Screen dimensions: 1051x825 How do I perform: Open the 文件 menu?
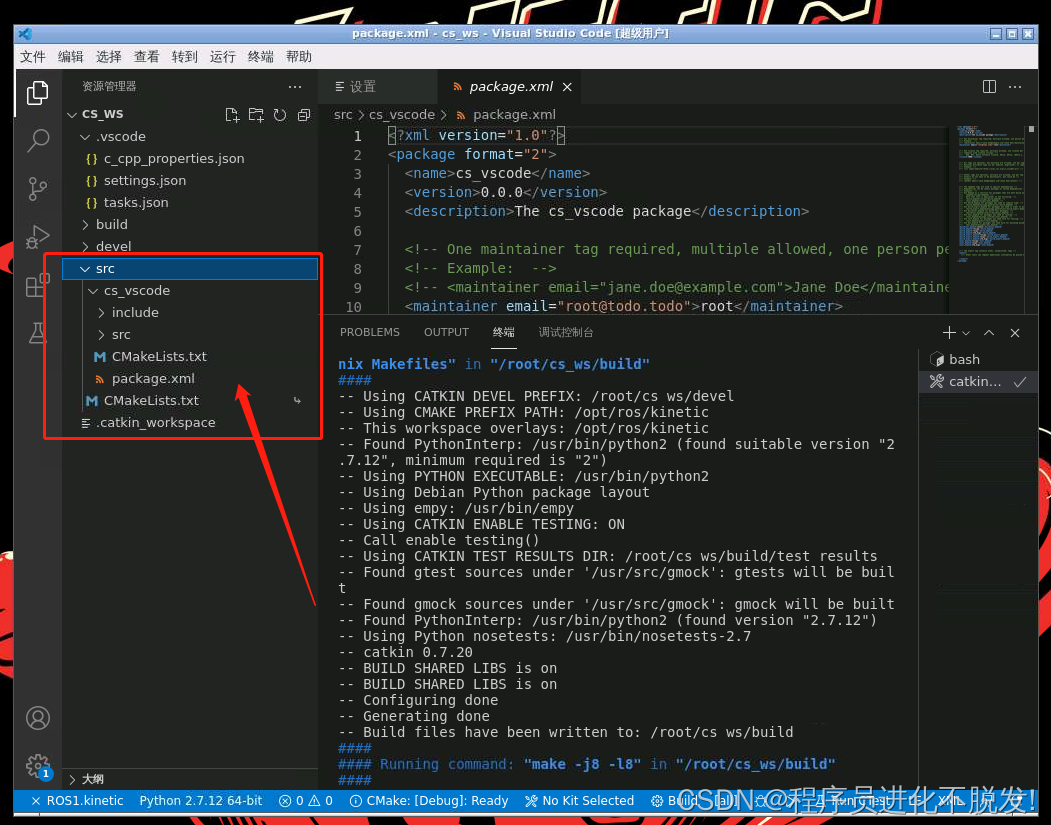(32, 56)
